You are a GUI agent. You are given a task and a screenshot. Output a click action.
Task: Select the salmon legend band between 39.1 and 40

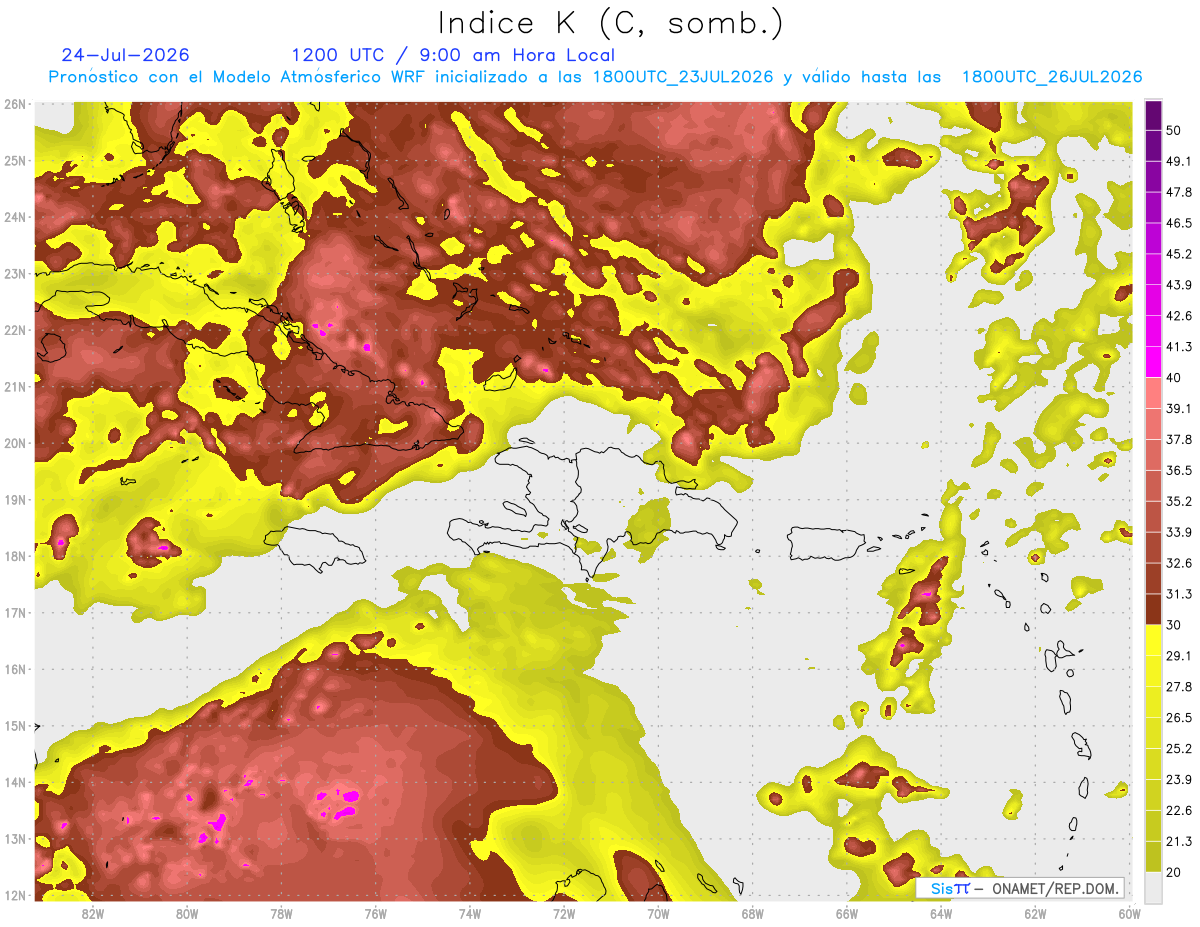pos(1153,393)
